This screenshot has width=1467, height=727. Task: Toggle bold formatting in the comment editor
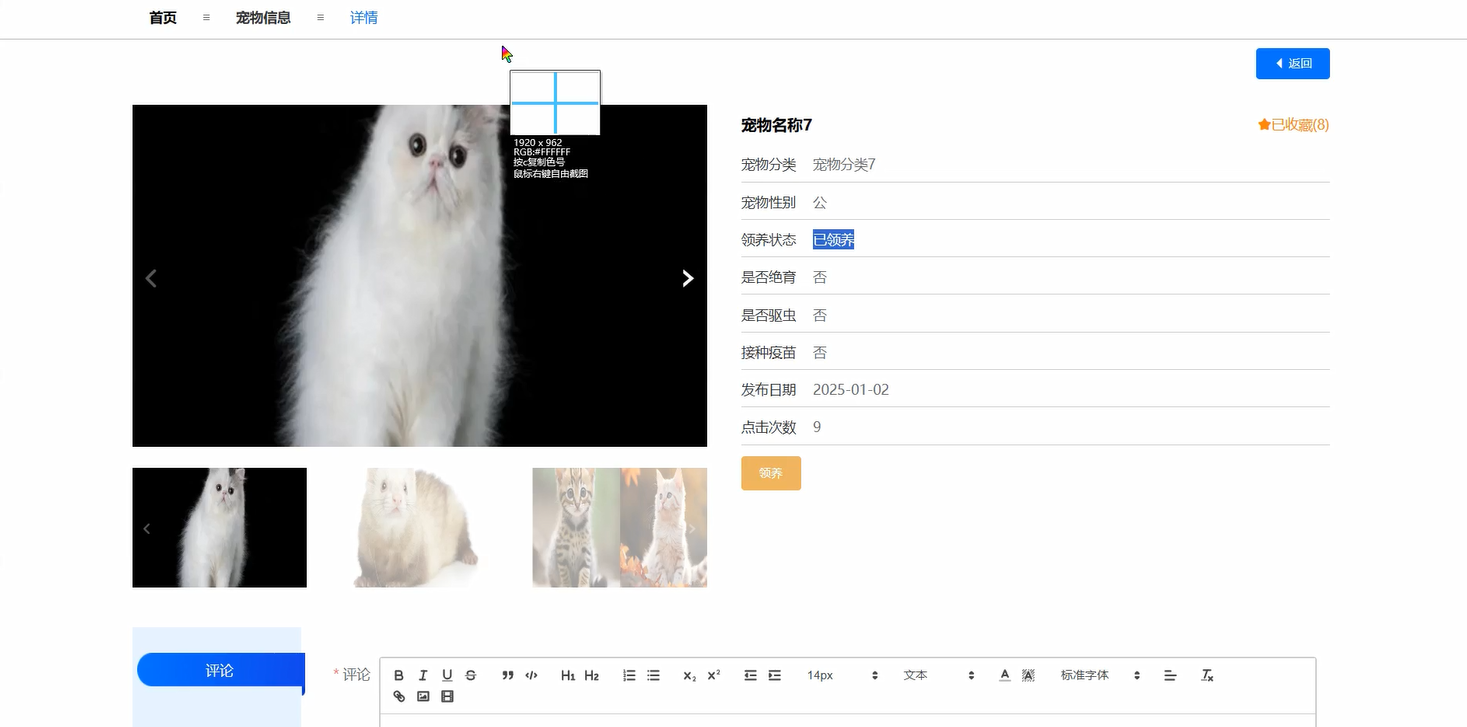399,675
